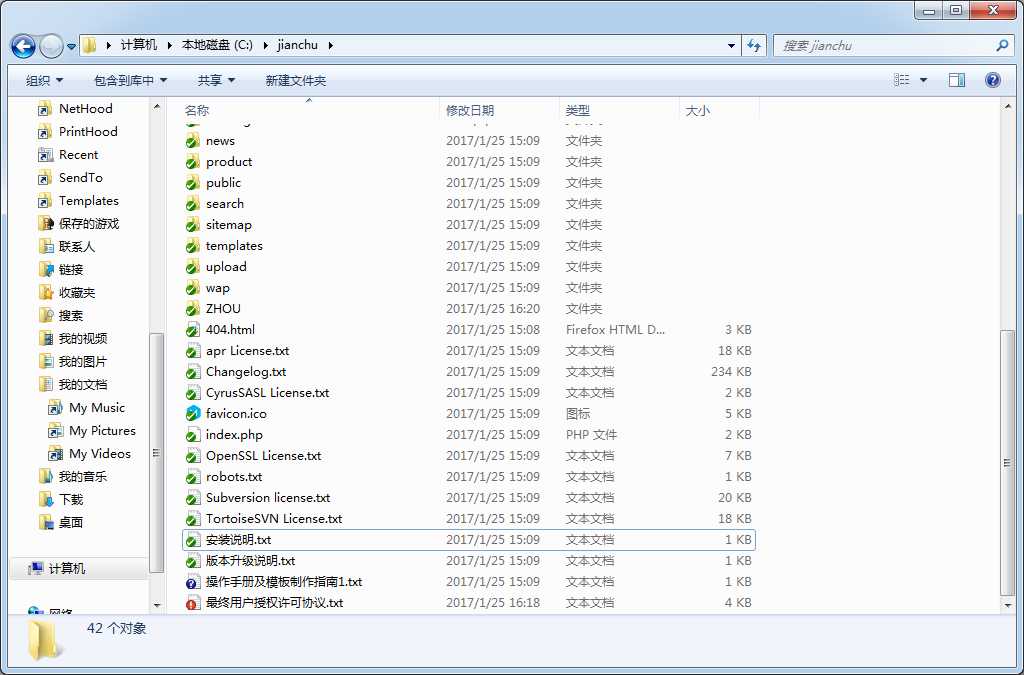The width and height of the screenshot is (1024, 675).
Task: Open the view options dropdown arrow
Action: pyautogui.click(x=923, y=80)
